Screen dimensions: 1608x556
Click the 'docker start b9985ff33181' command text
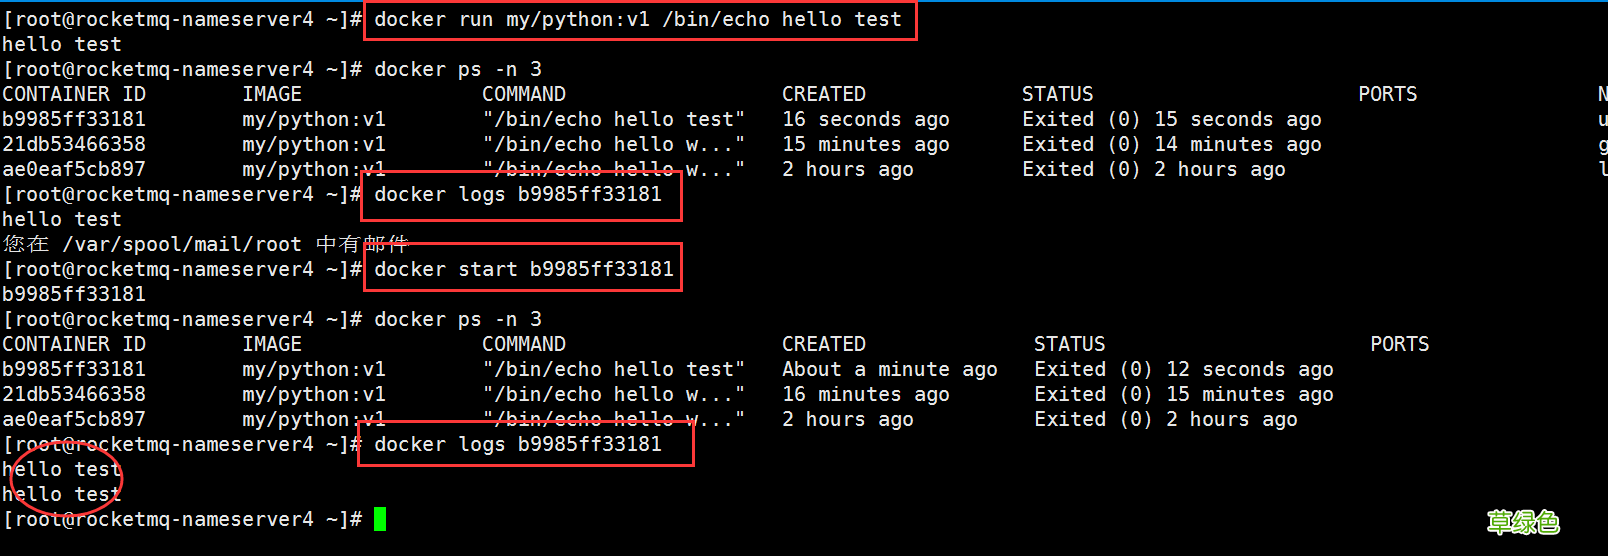523,269
